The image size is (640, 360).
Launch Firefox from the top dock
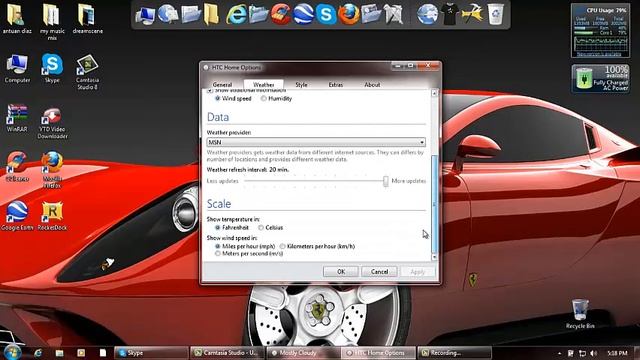[x=349, y=14]
